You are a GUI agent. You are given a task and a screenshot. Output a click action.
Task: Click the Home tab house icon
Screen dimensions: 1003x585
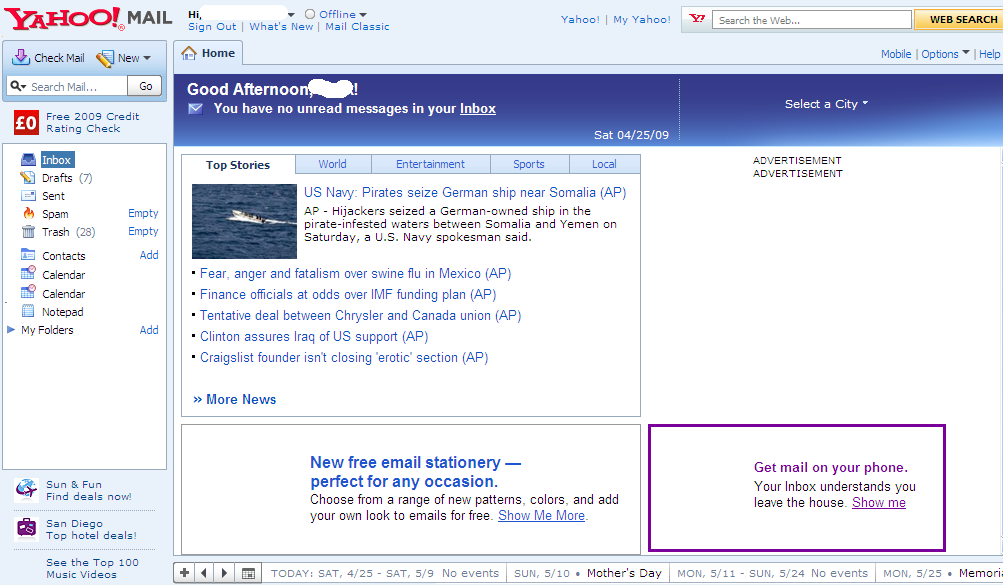(189, 53)
